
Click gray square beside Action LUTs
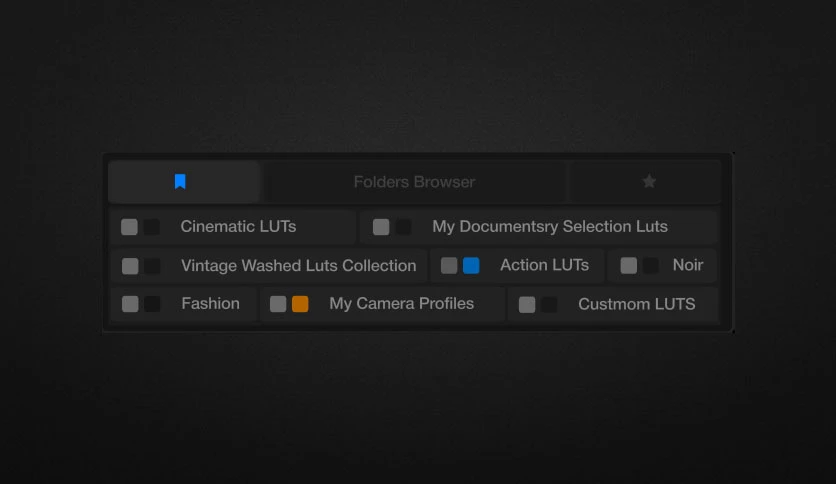(x=449, y=265)
